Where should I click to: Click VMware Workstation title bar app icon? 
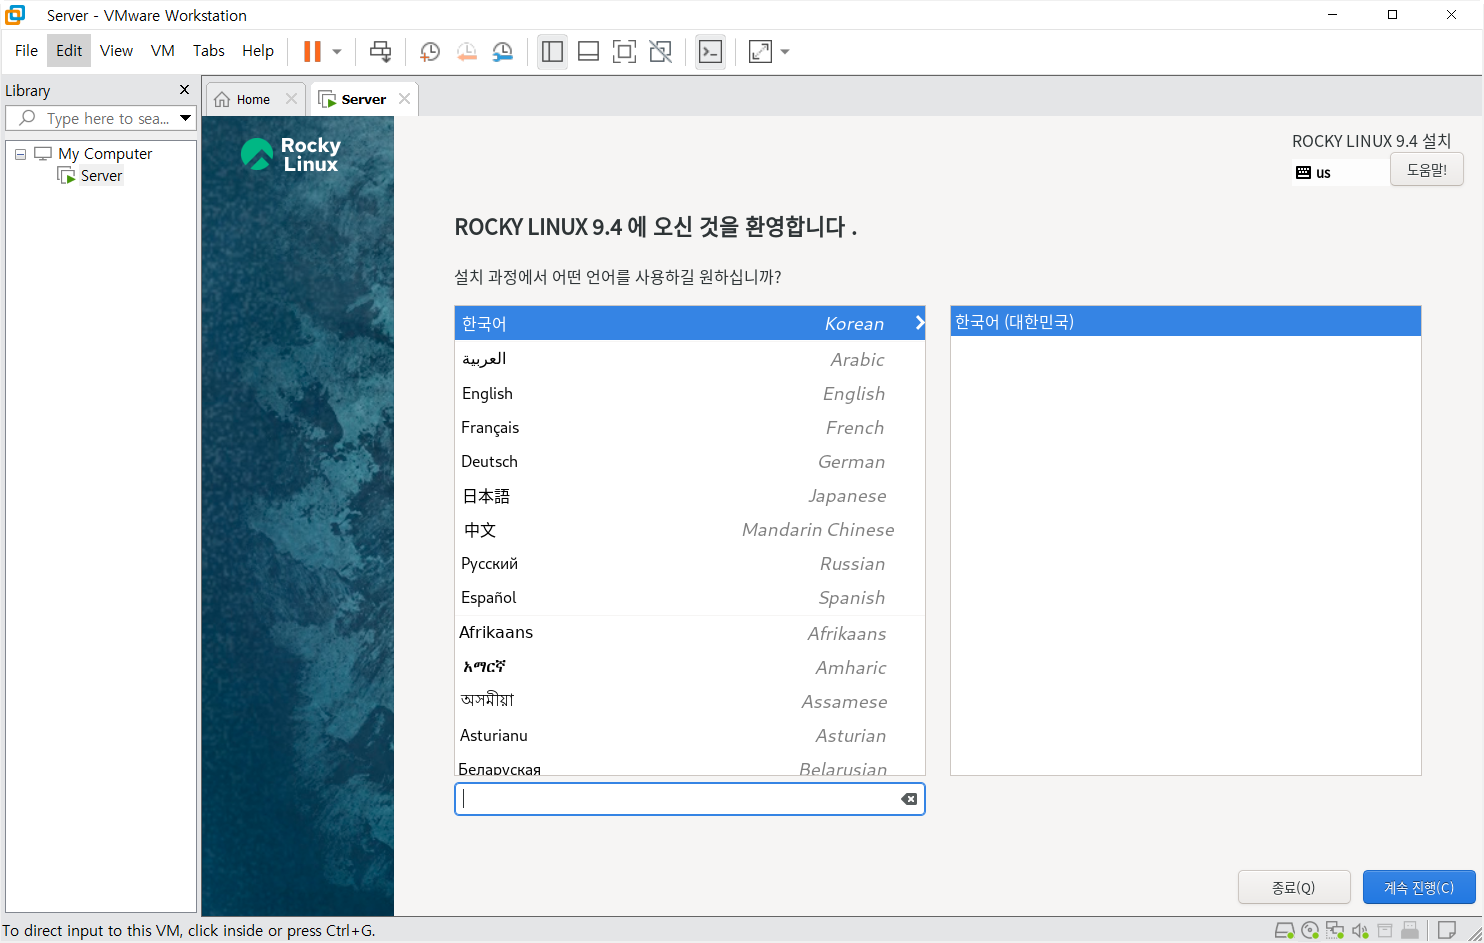[15, 15]
